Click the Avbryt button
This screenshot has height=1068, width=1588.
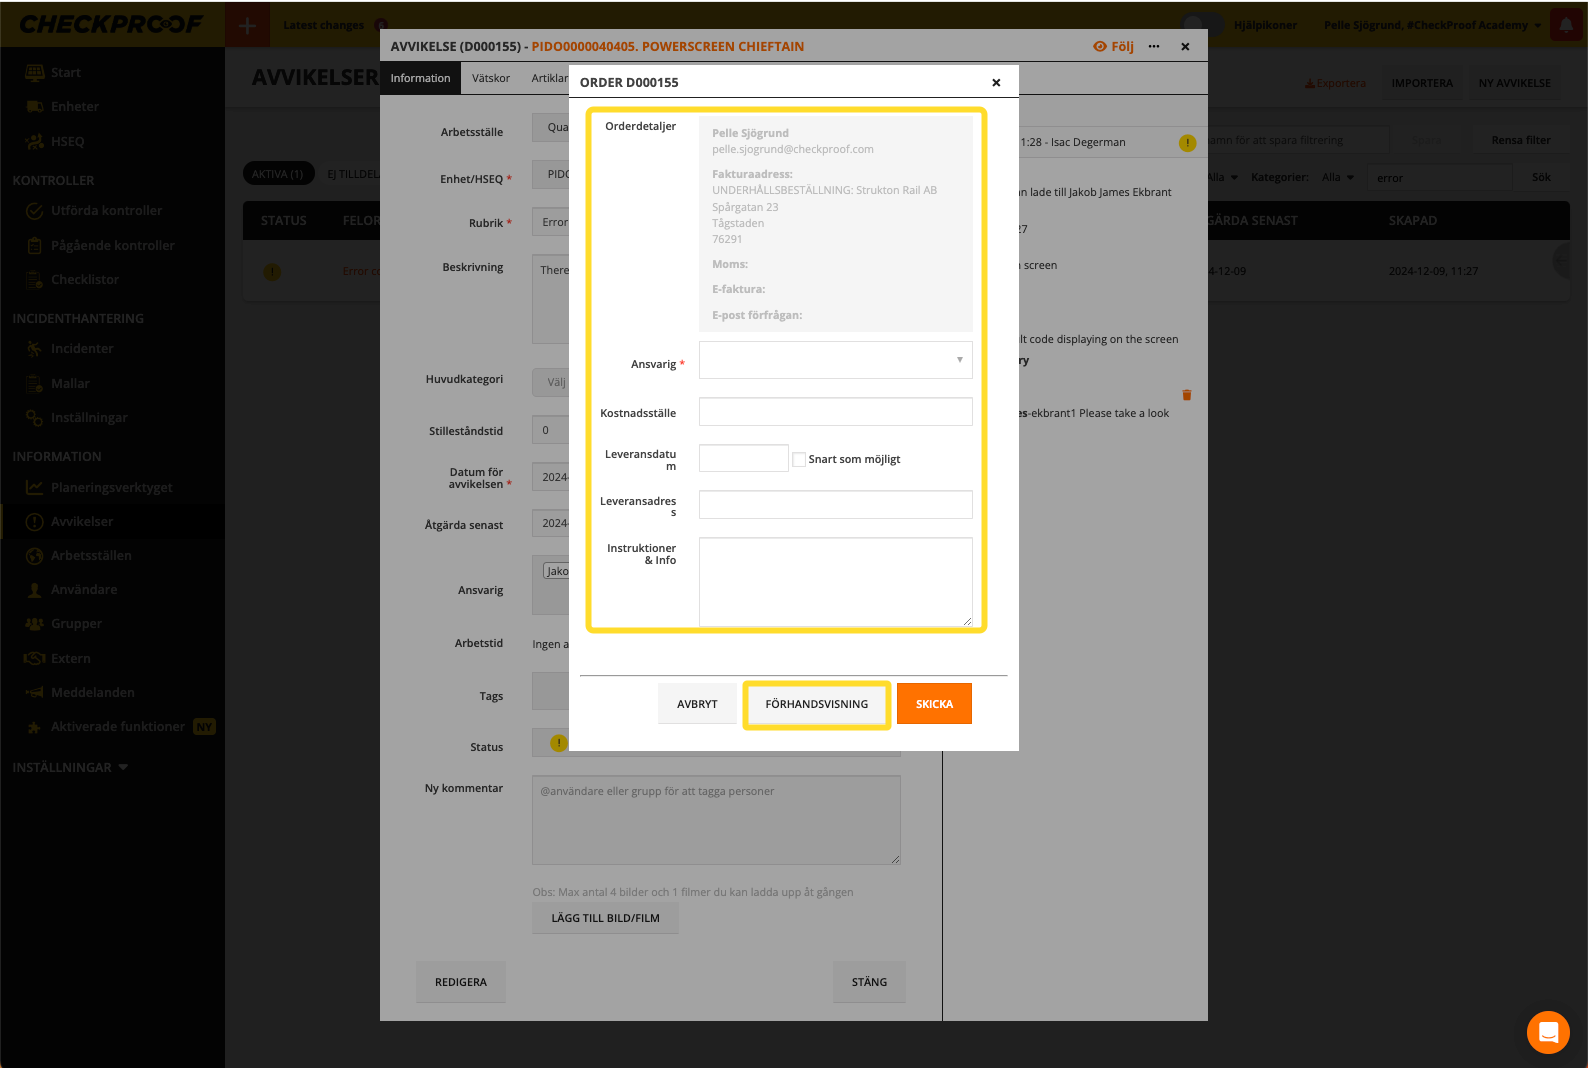pos(697,704)
